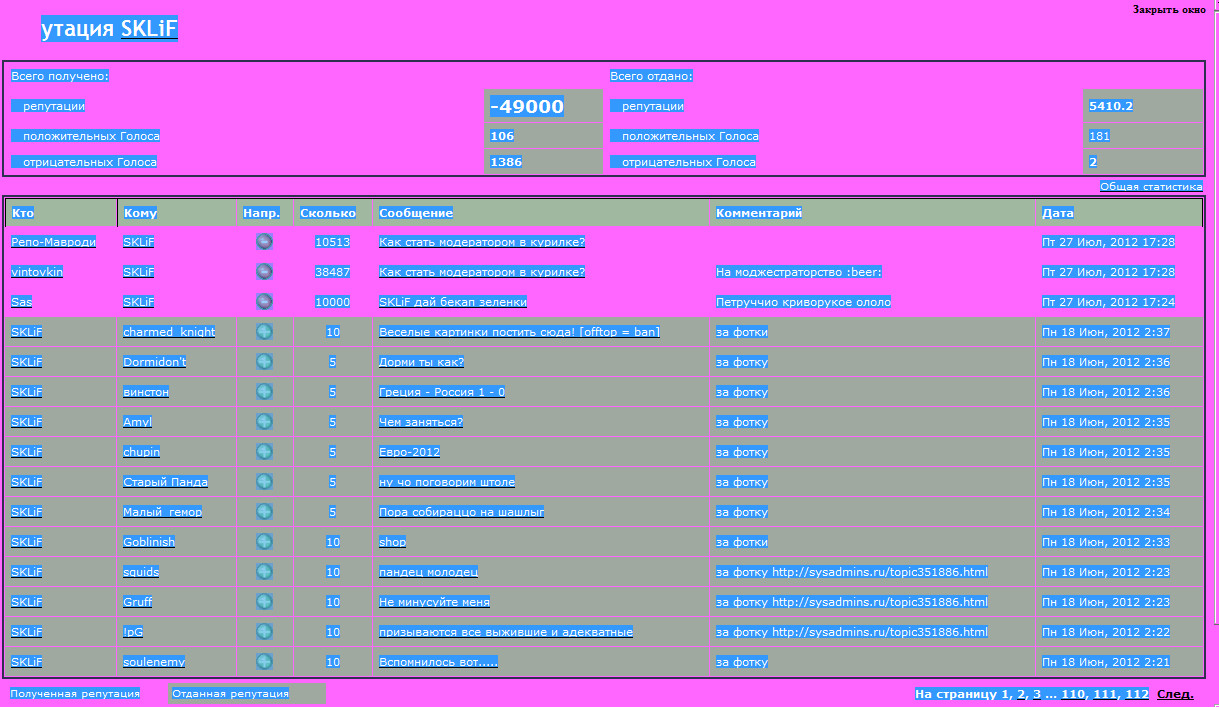
Task: Open topic пандец молодец
Action: tap(428, 572)
